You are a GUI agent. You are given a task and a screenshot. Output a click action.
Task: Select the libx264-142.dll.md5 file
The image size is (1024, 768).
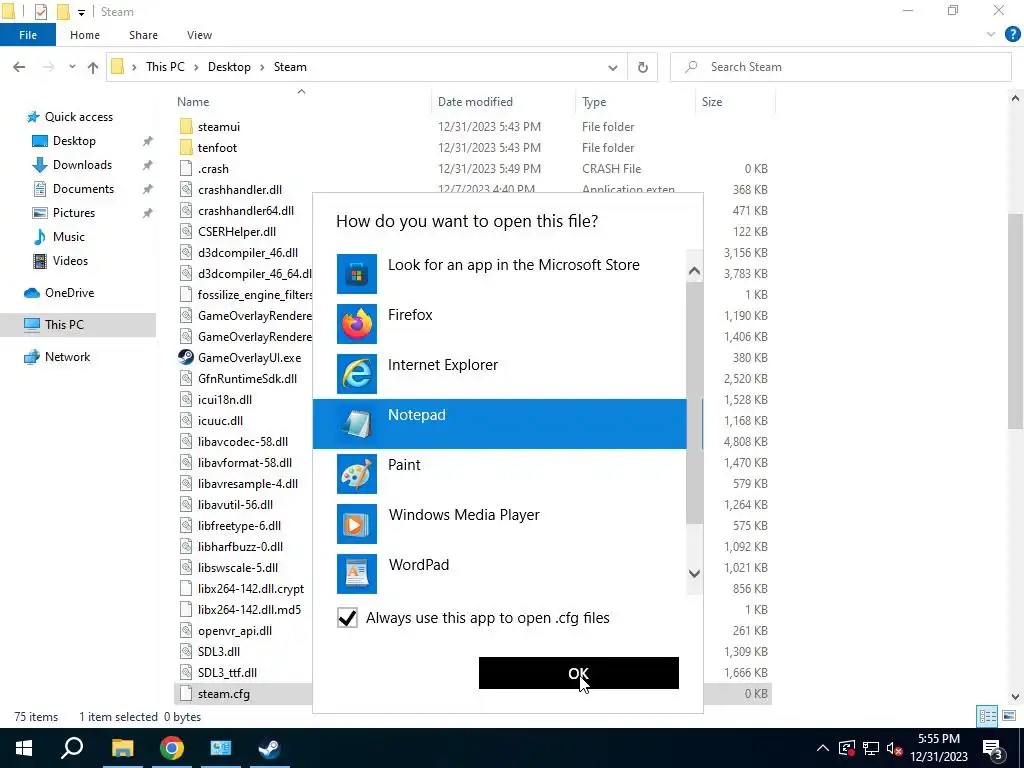249,610
